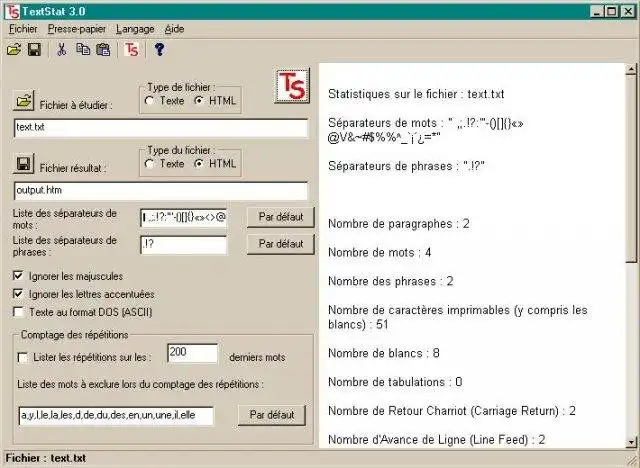Click the Cut scissors toolbar icon
Screen dimensions: 640x468
[x=62, y=50]
